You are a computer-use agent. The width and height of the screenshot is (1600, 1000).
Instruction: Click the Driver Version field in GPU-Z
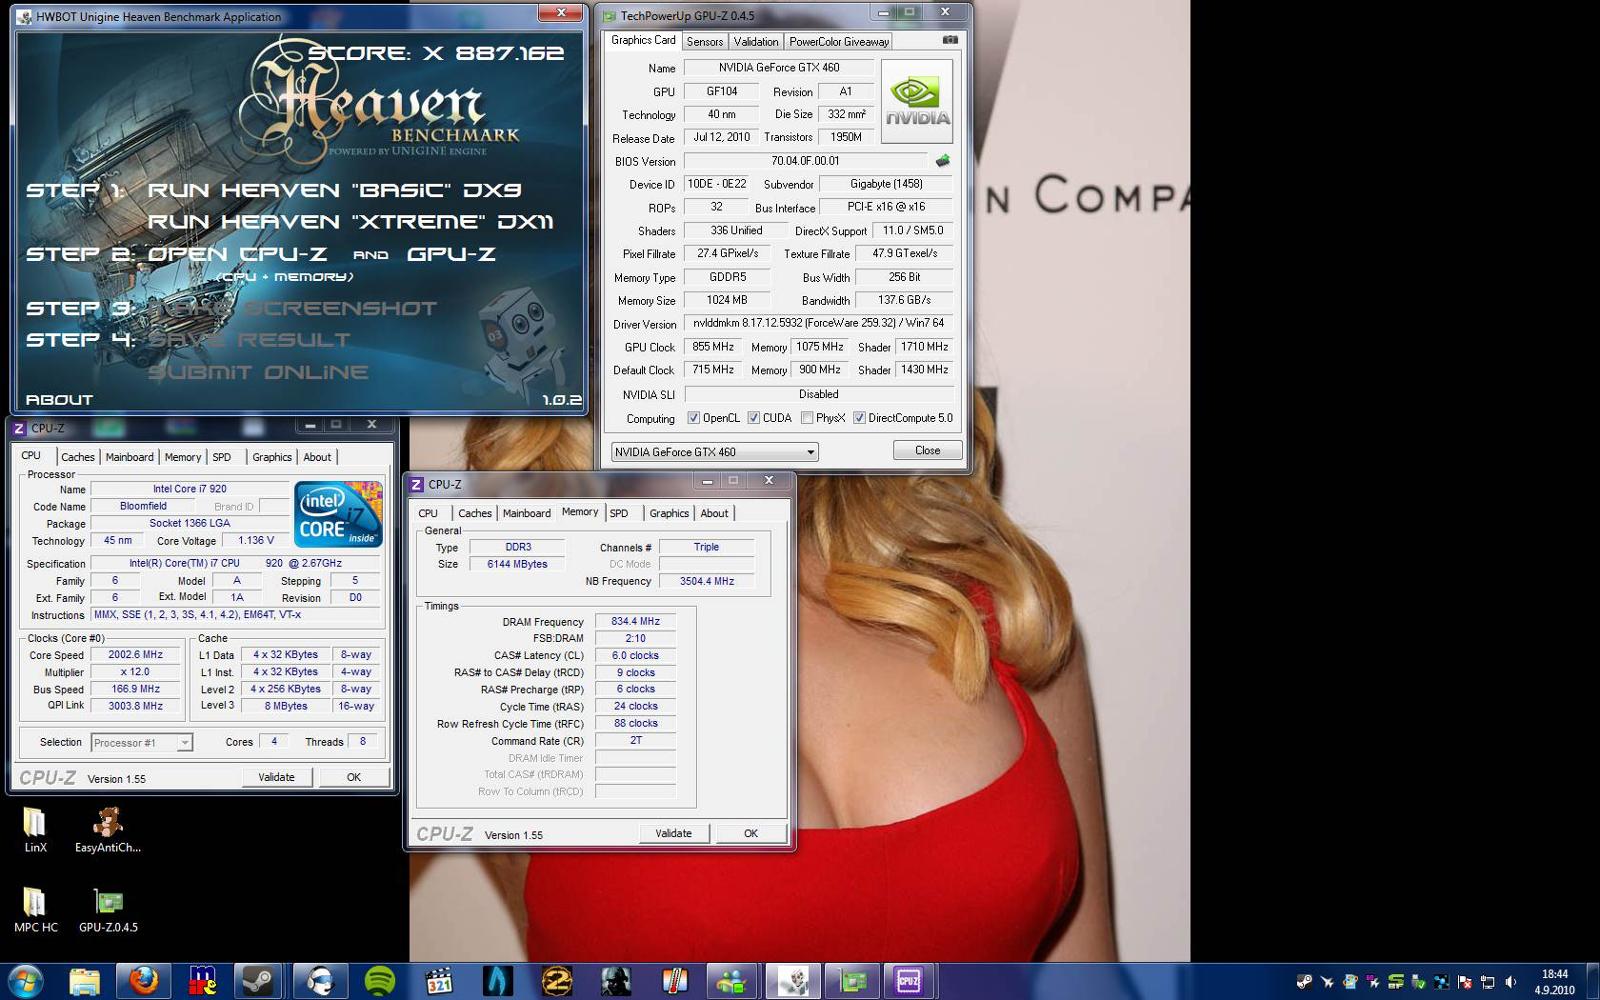818,323
